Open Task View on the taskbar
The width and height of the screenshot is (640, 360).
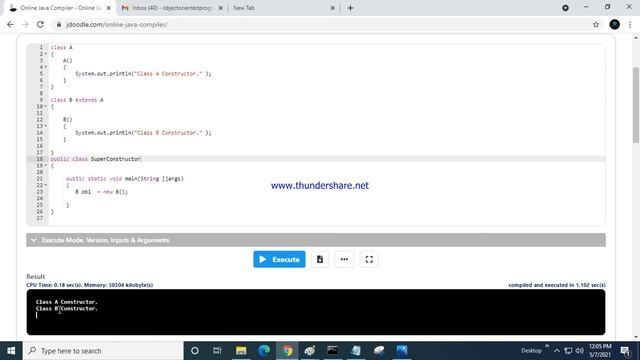(x=217, y=351)
